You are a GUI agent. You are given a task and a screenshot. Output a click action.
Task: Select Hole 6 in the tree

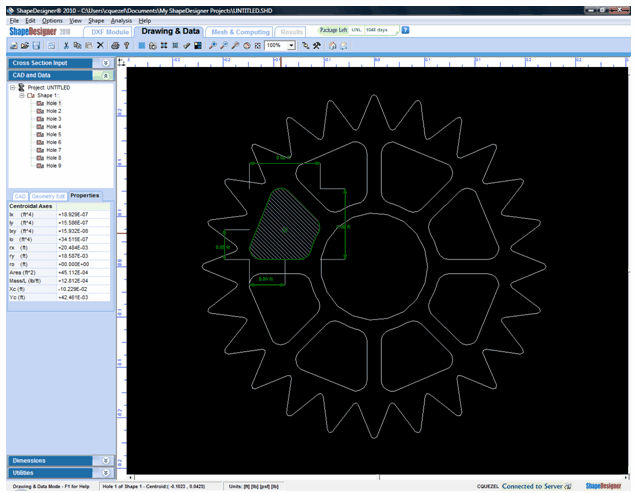54,142
